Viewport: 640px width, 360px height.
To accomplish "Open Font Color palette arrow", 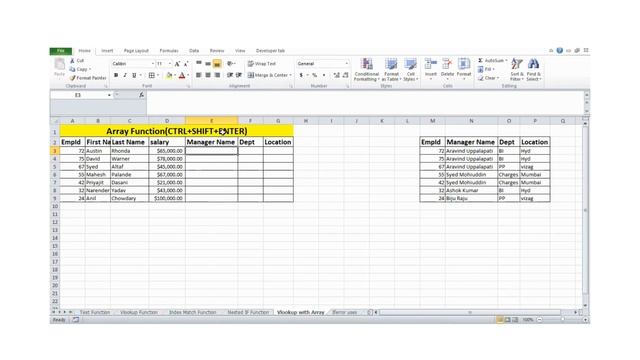I will [188, 75].
